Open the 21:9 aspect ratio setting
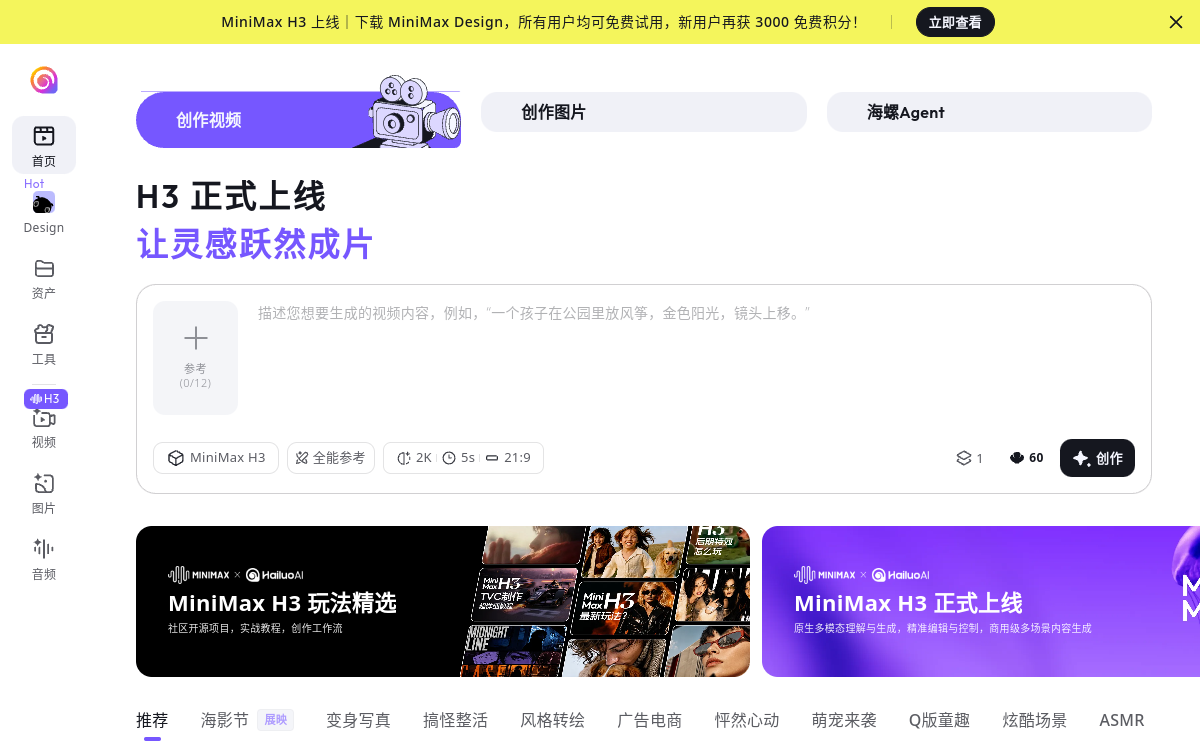Viewport: 1200px width, 750px height. [509, 458]
